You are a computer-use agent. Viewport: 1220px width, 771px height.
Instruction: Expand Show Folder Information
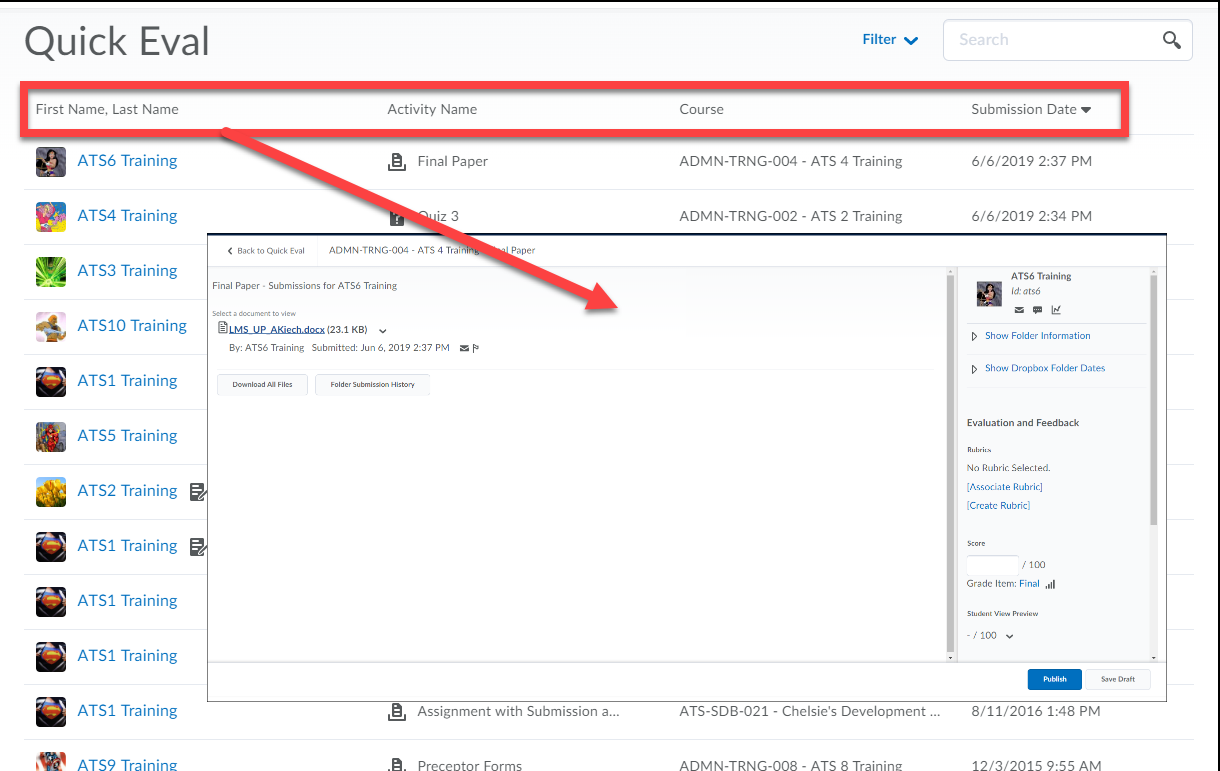pyautogui.click(x=1037, y=335)
